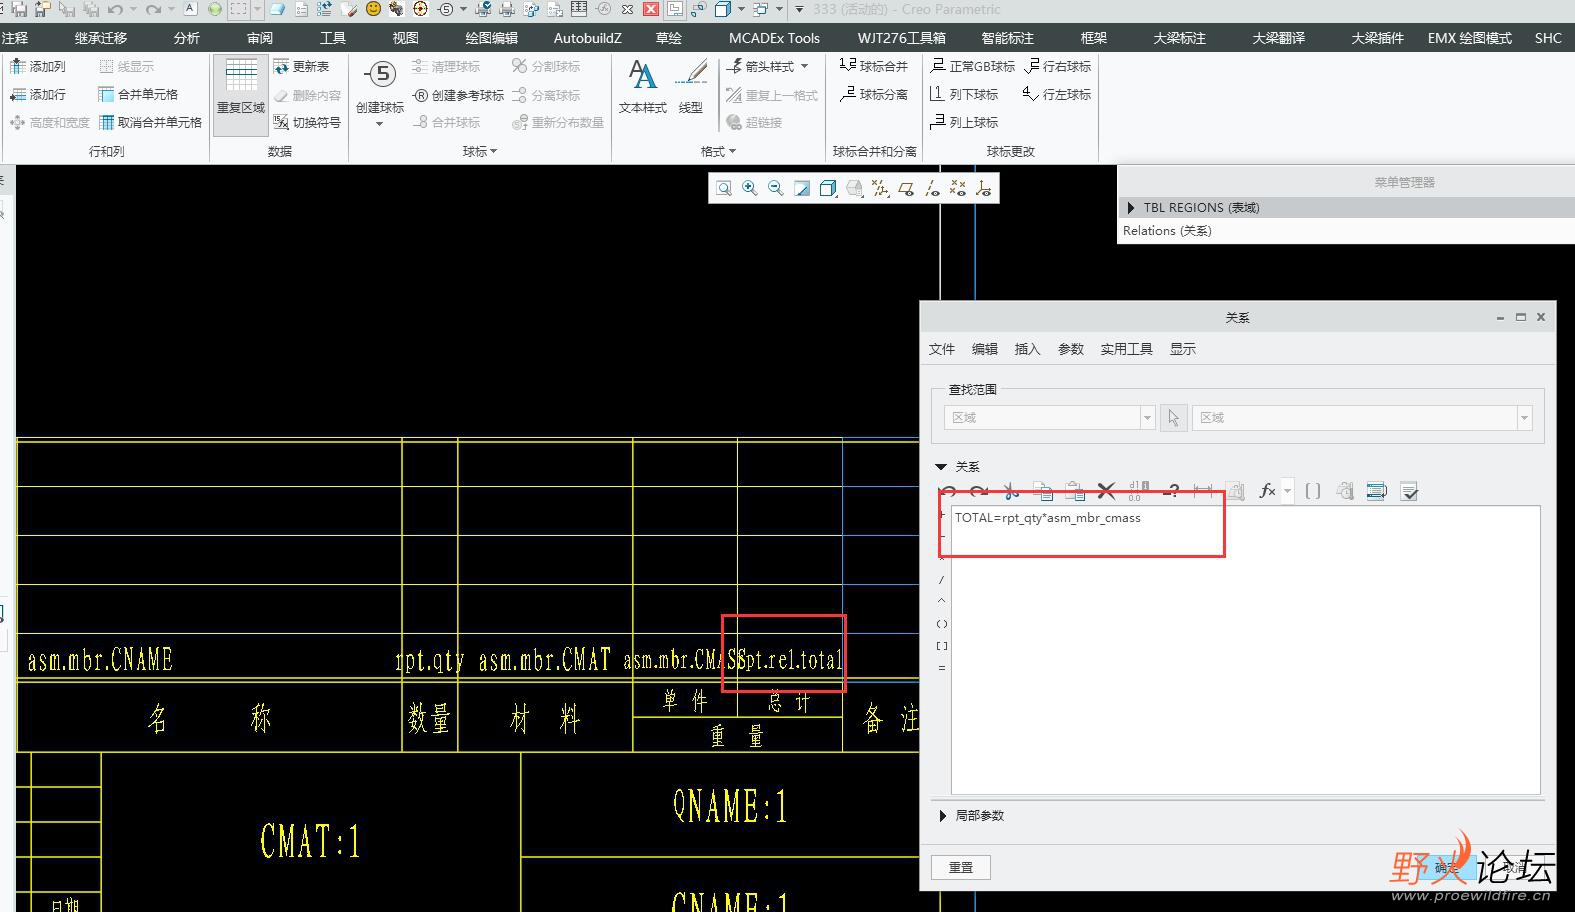Viewport: 1575px width, 912px height.
Task: Switch to the 审阅 ribbon tab
Action: point(260,38)
